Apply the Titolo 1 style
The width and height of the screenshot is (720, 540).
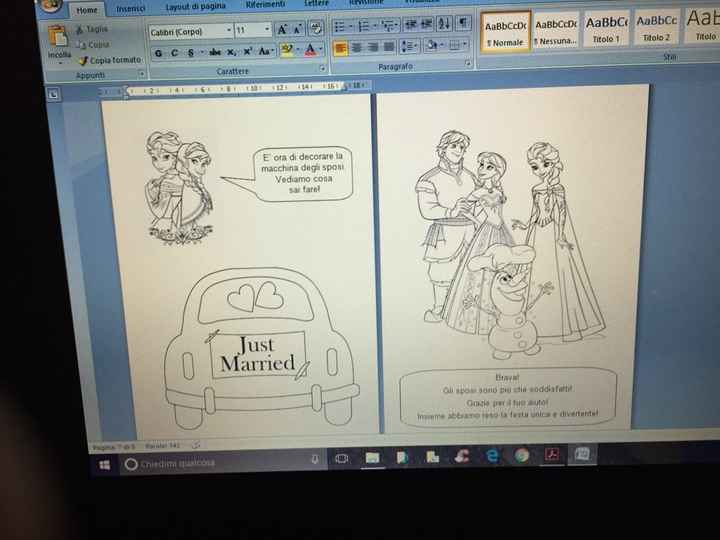point(606,40)
